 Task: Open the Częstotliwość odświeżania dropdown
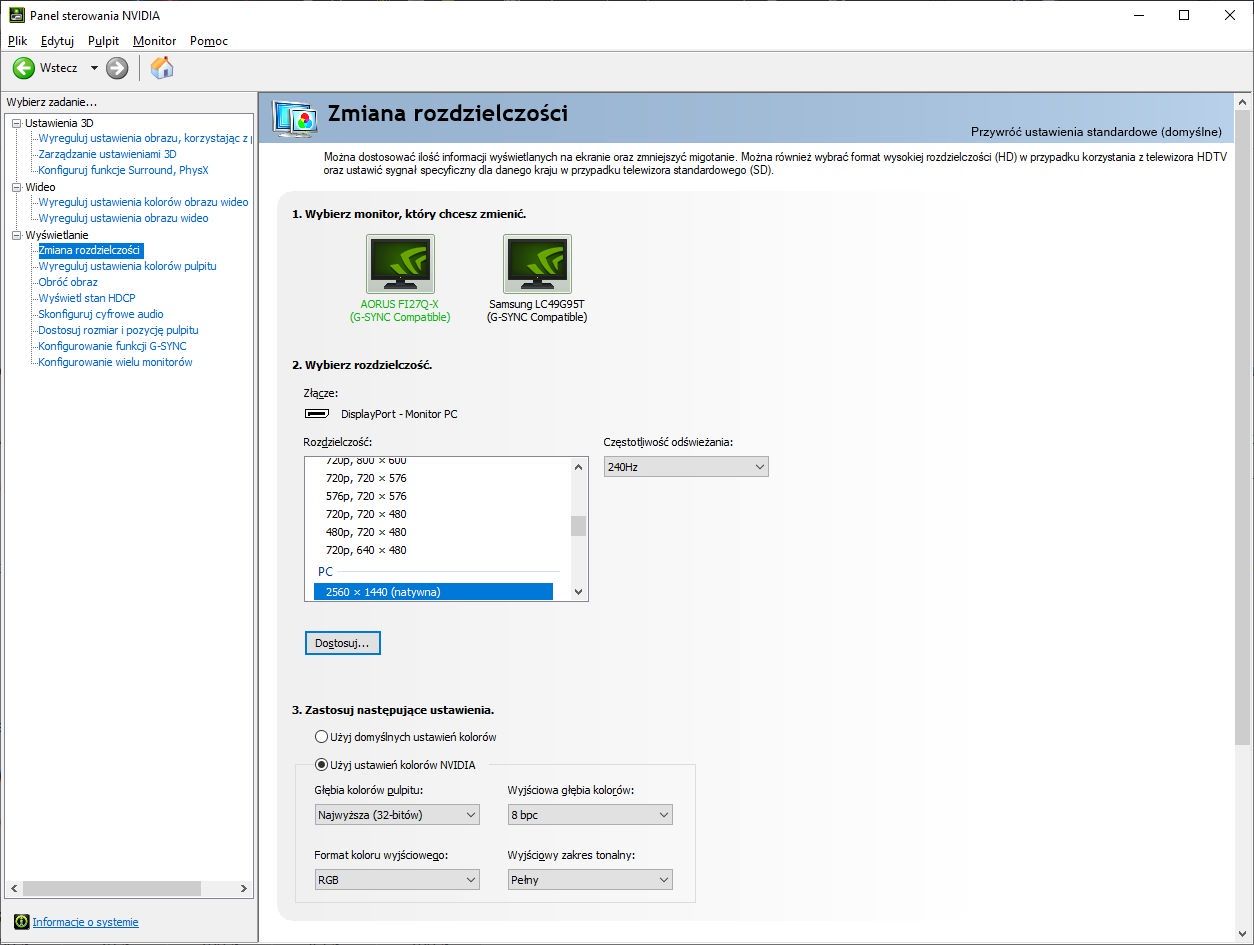pos(686,467)
